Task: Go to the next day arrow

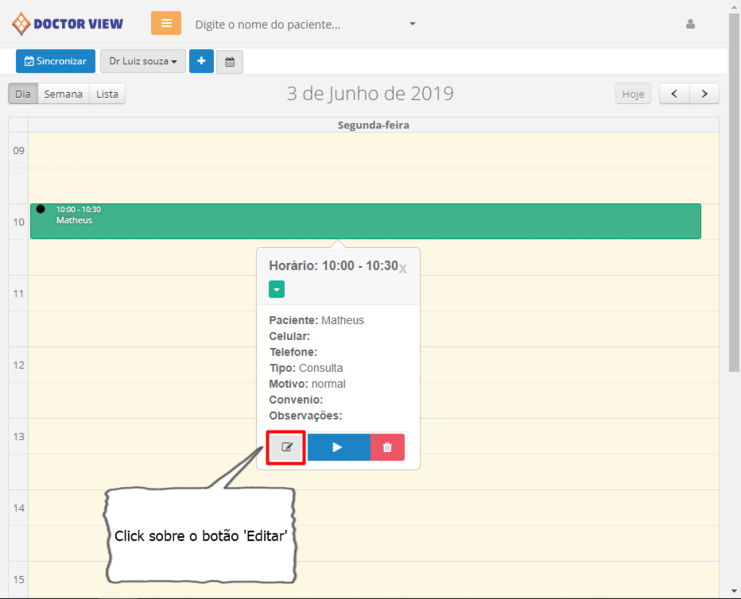Action: [705, 94]
